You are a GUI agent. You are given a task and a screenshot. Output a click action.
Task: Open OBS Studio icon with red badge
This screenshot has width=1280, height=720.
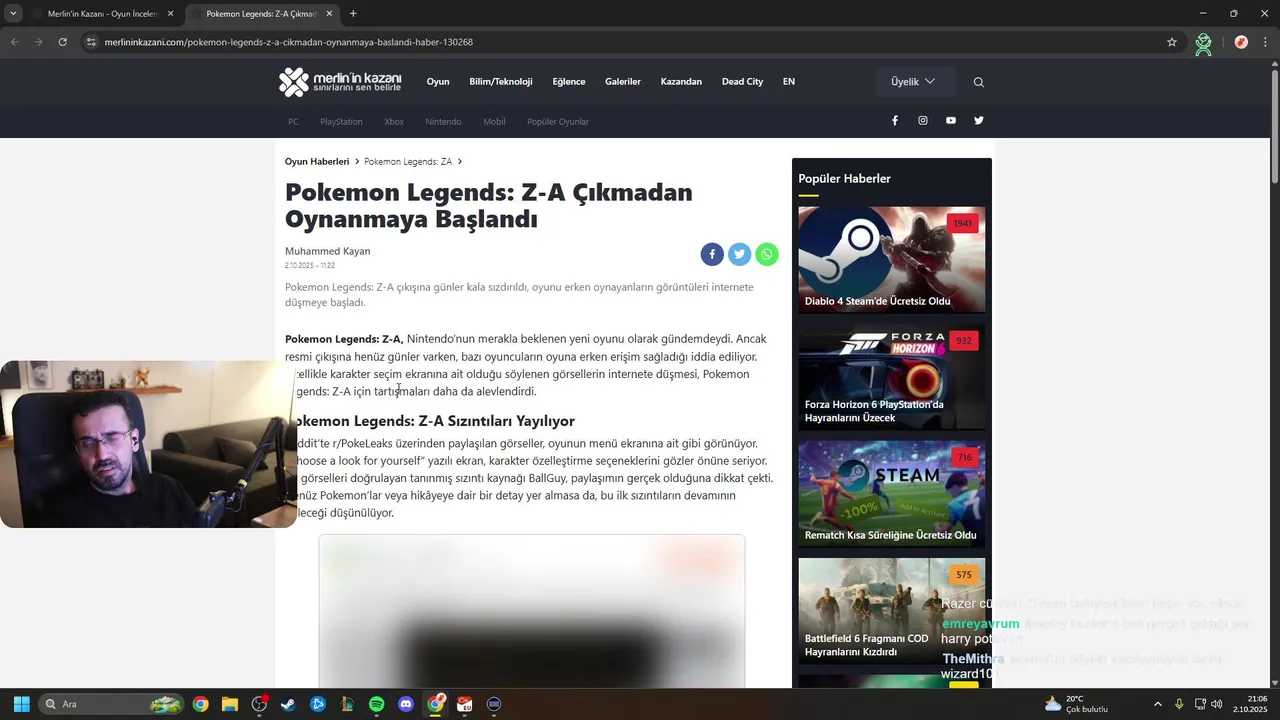259,704
